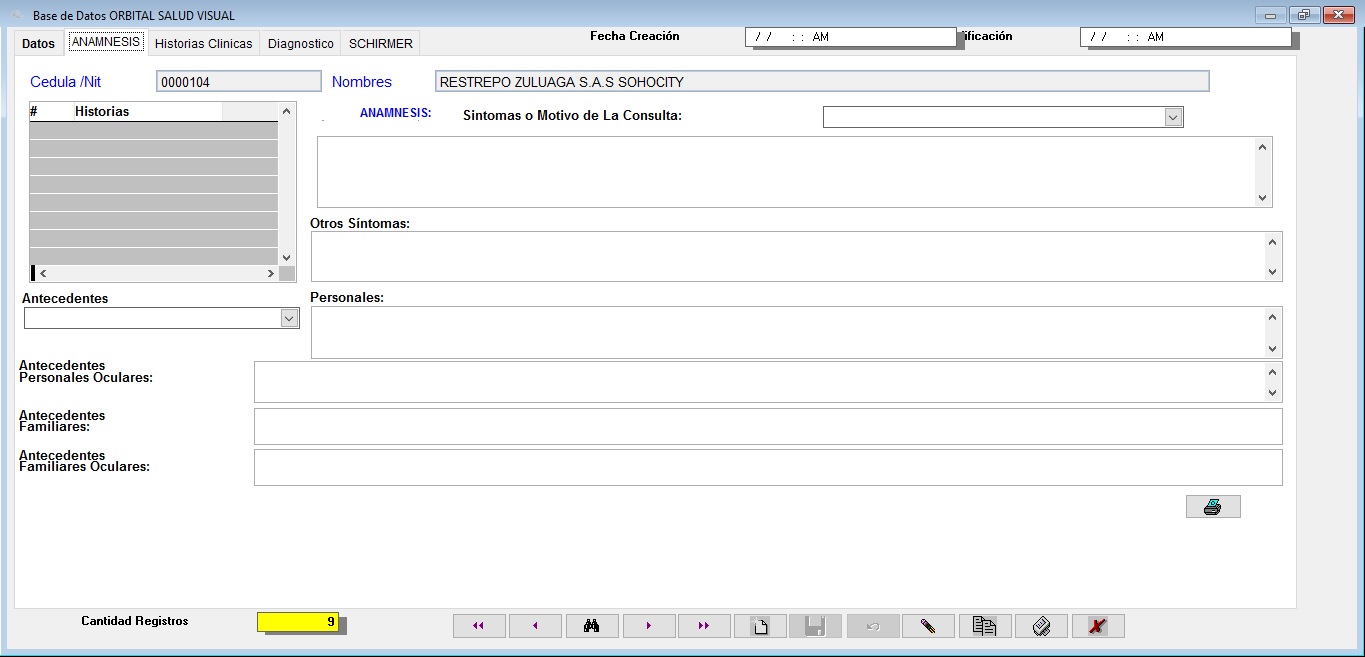Click down arrow of Otros Síntomas scrollbar

click(x=1273, y=272)
